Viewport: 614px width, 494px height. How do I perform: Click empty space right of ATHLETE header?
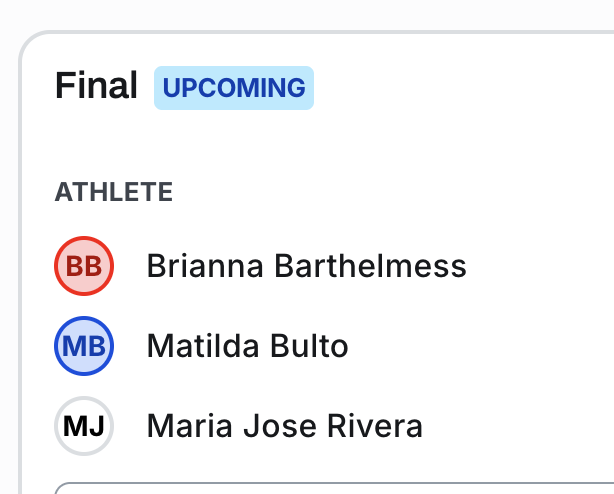380,192
